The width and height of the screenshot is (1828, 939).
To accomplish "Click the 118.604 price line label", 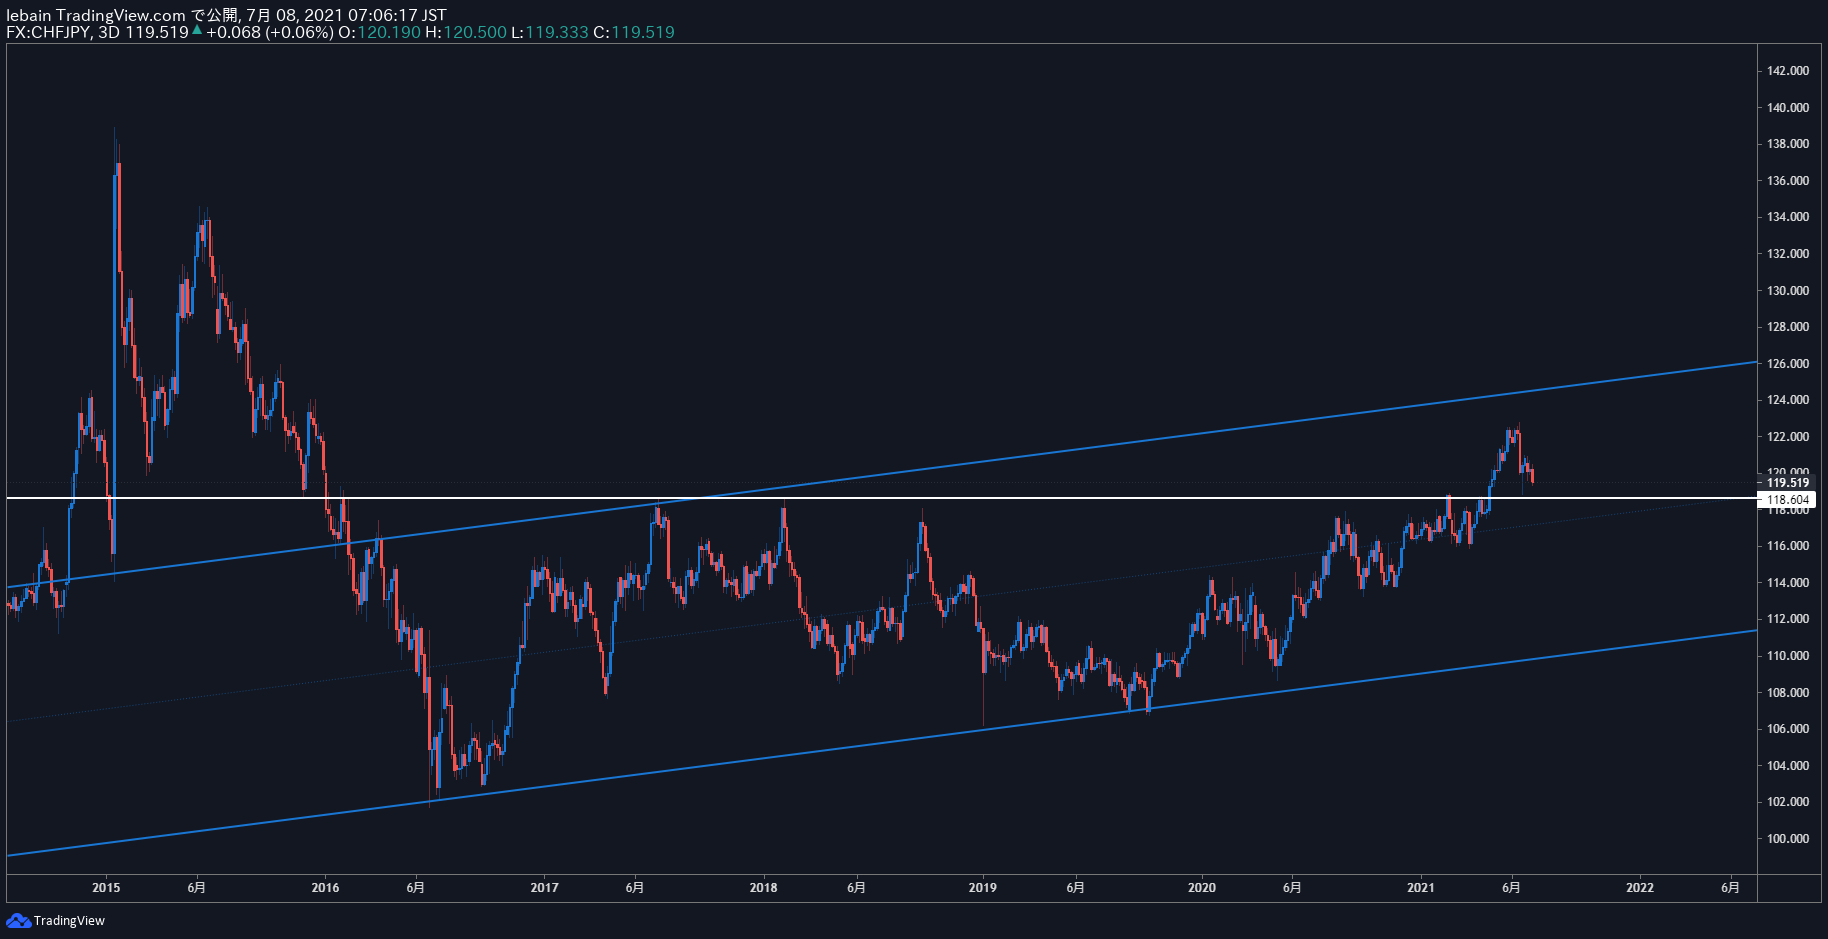I will coord(1787,500).
